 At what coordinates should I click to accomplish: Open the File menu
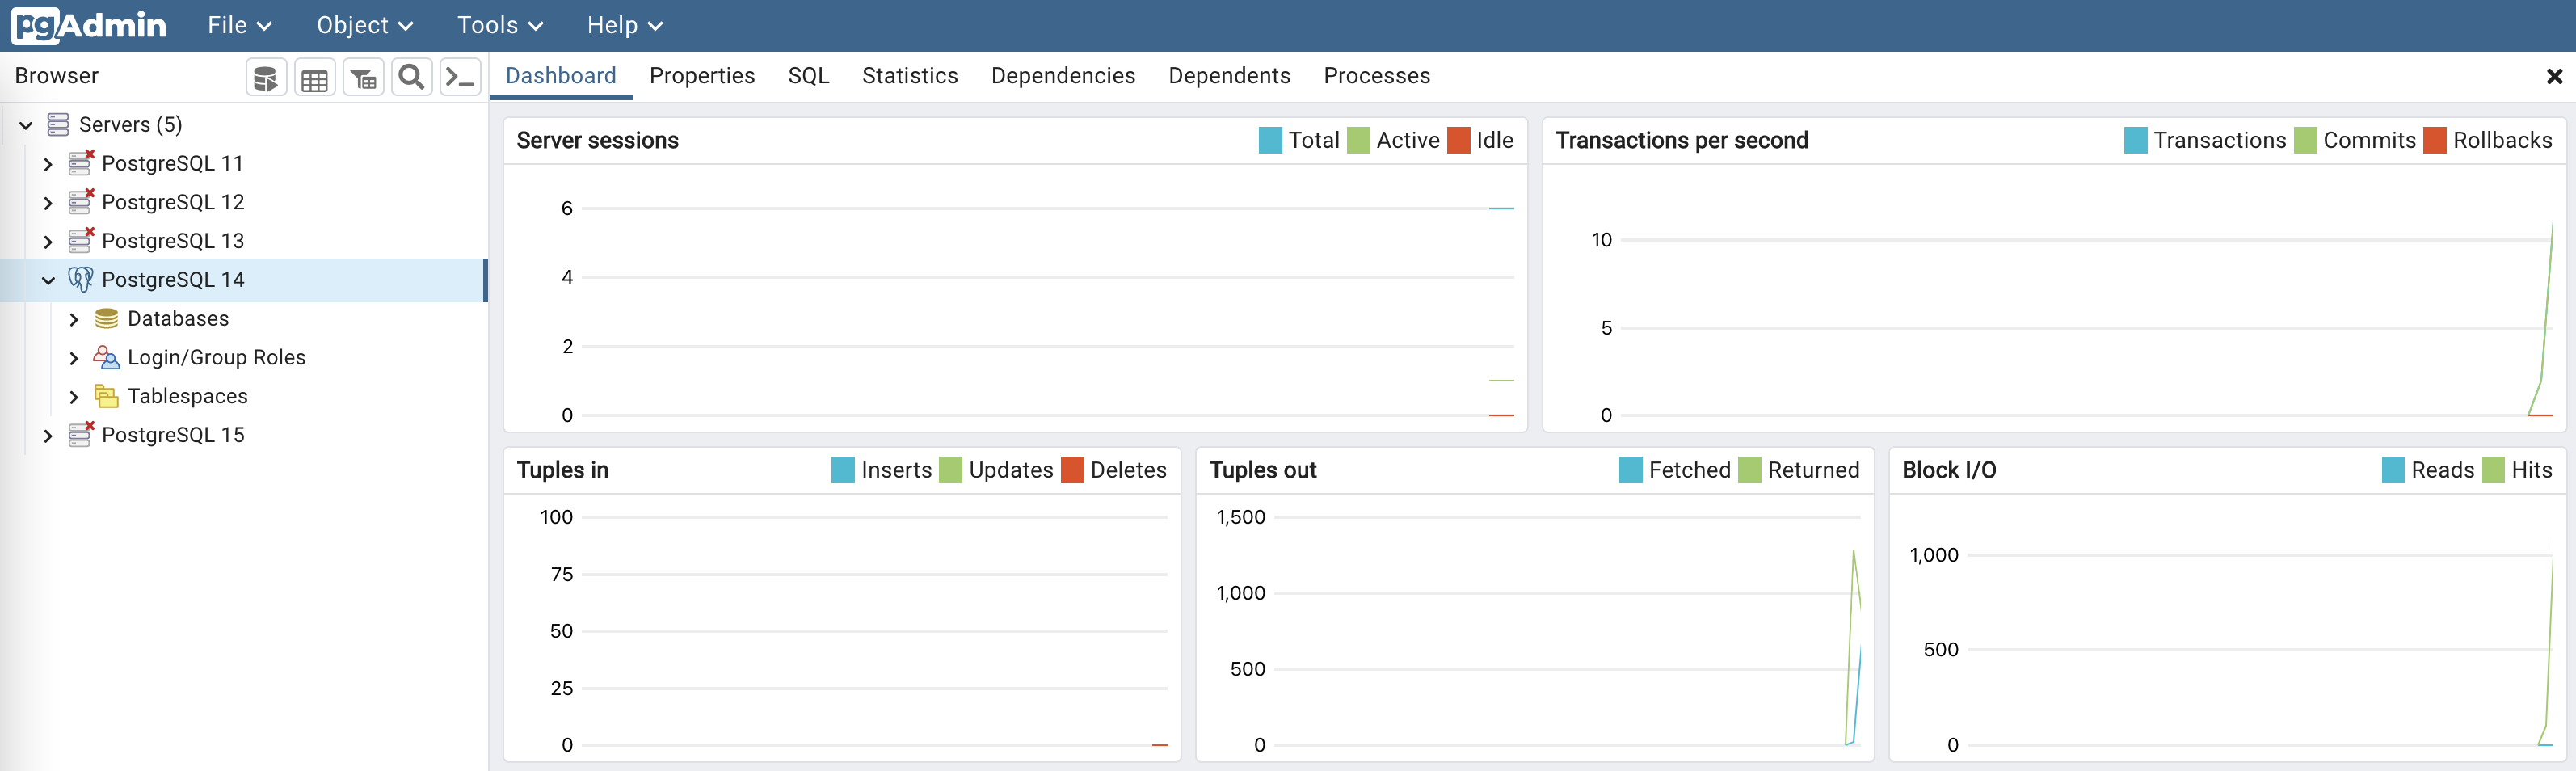[239, 26]
